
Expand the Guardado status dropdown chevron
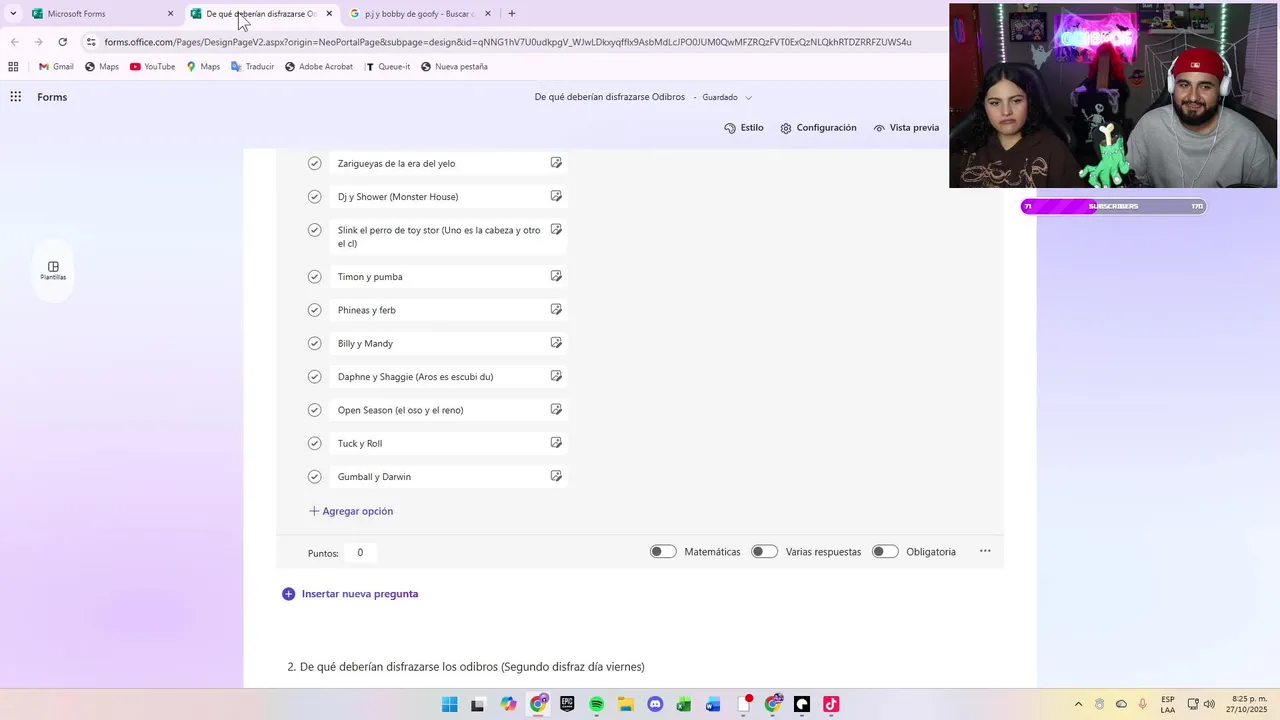pyautogui.click(x=748, y=98)
